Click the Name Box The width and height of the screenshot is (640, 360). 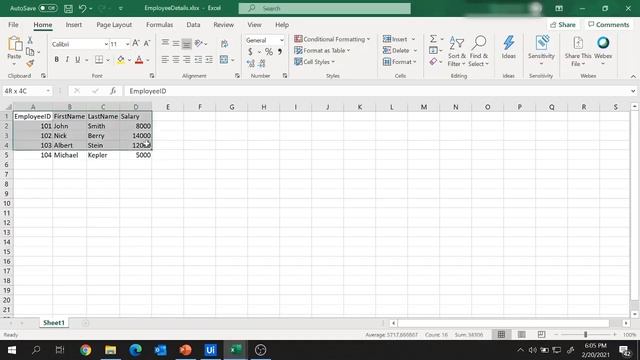click(x=27, y=91)
